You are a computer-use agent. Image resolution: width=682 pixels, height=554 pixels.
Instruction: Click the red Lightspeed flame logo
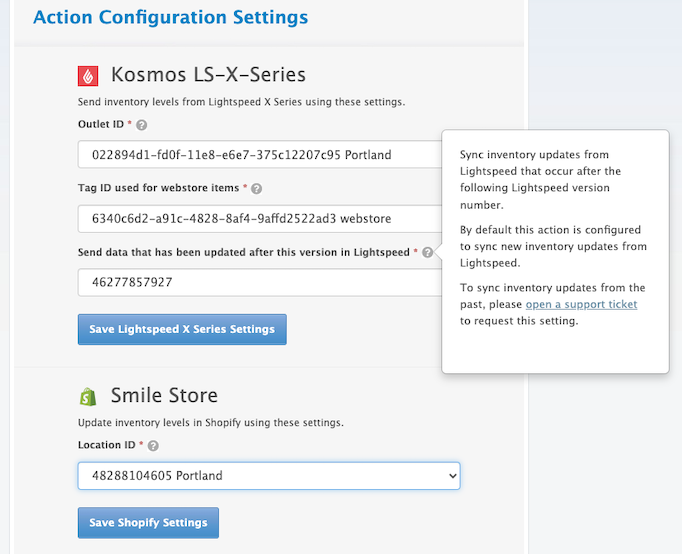(88, 75)
